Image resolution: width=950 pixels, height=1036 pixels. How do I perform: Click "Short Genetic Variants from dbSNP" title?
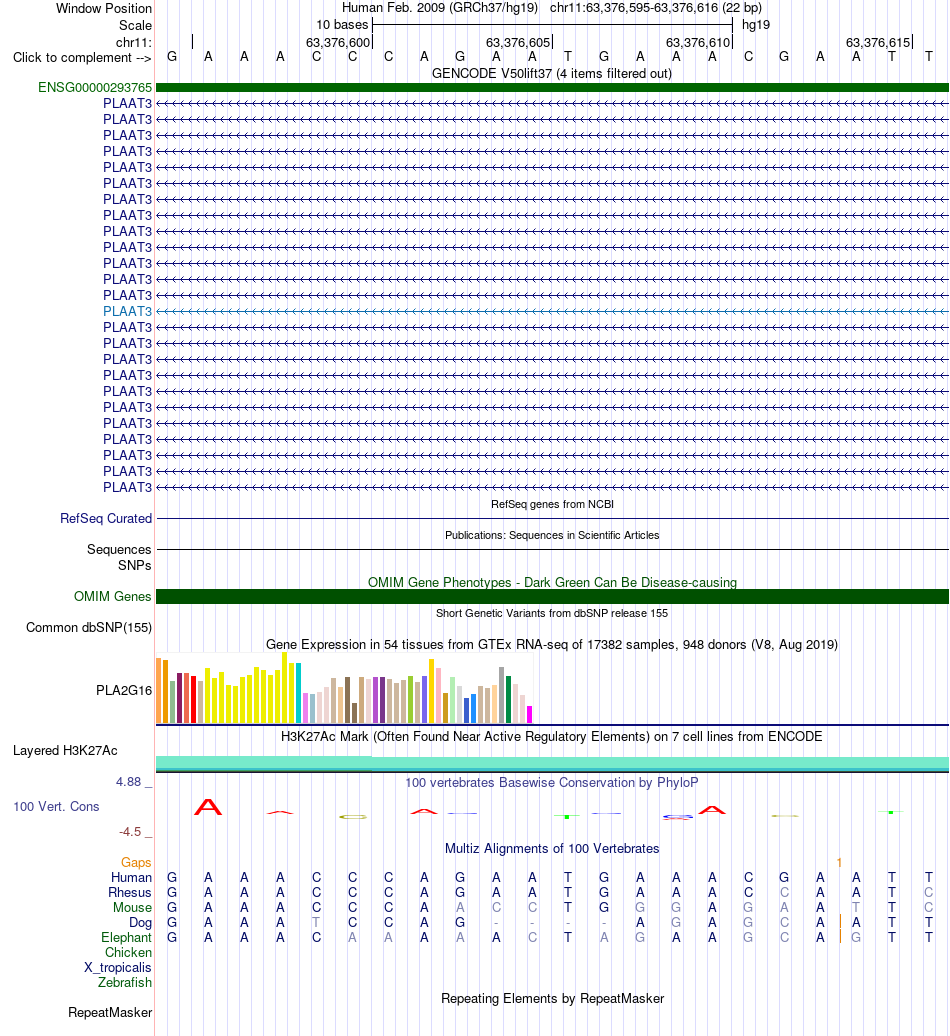[x=552, y=613]
